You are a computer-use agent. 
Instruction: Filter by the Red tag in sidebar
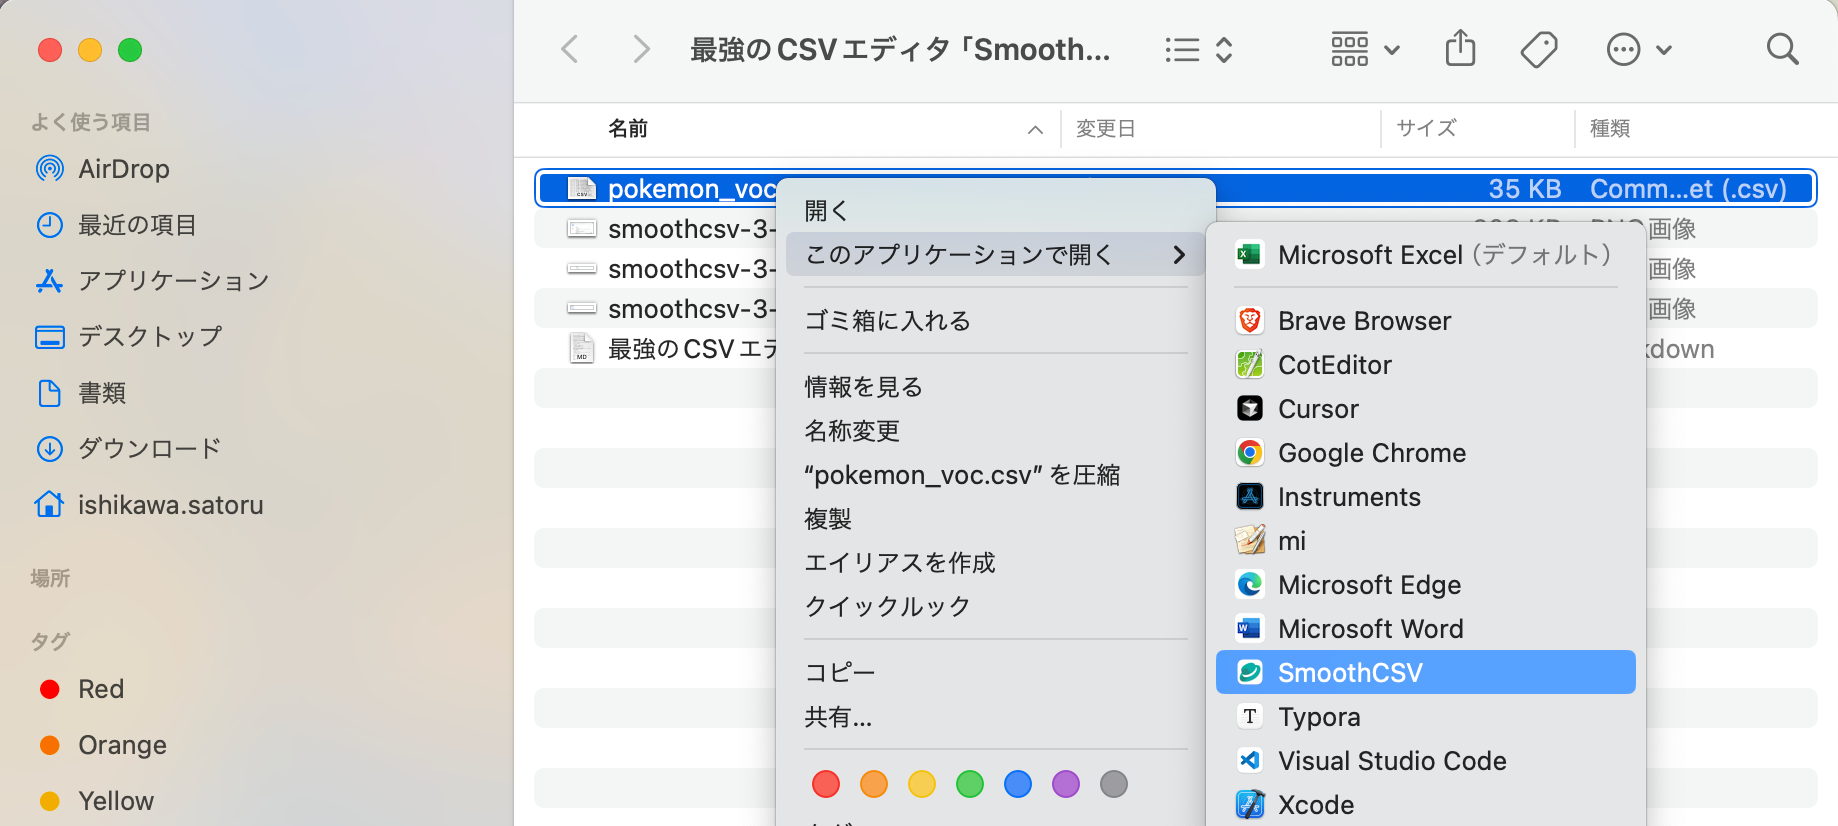pyautogui.click(x=82, y=689)
